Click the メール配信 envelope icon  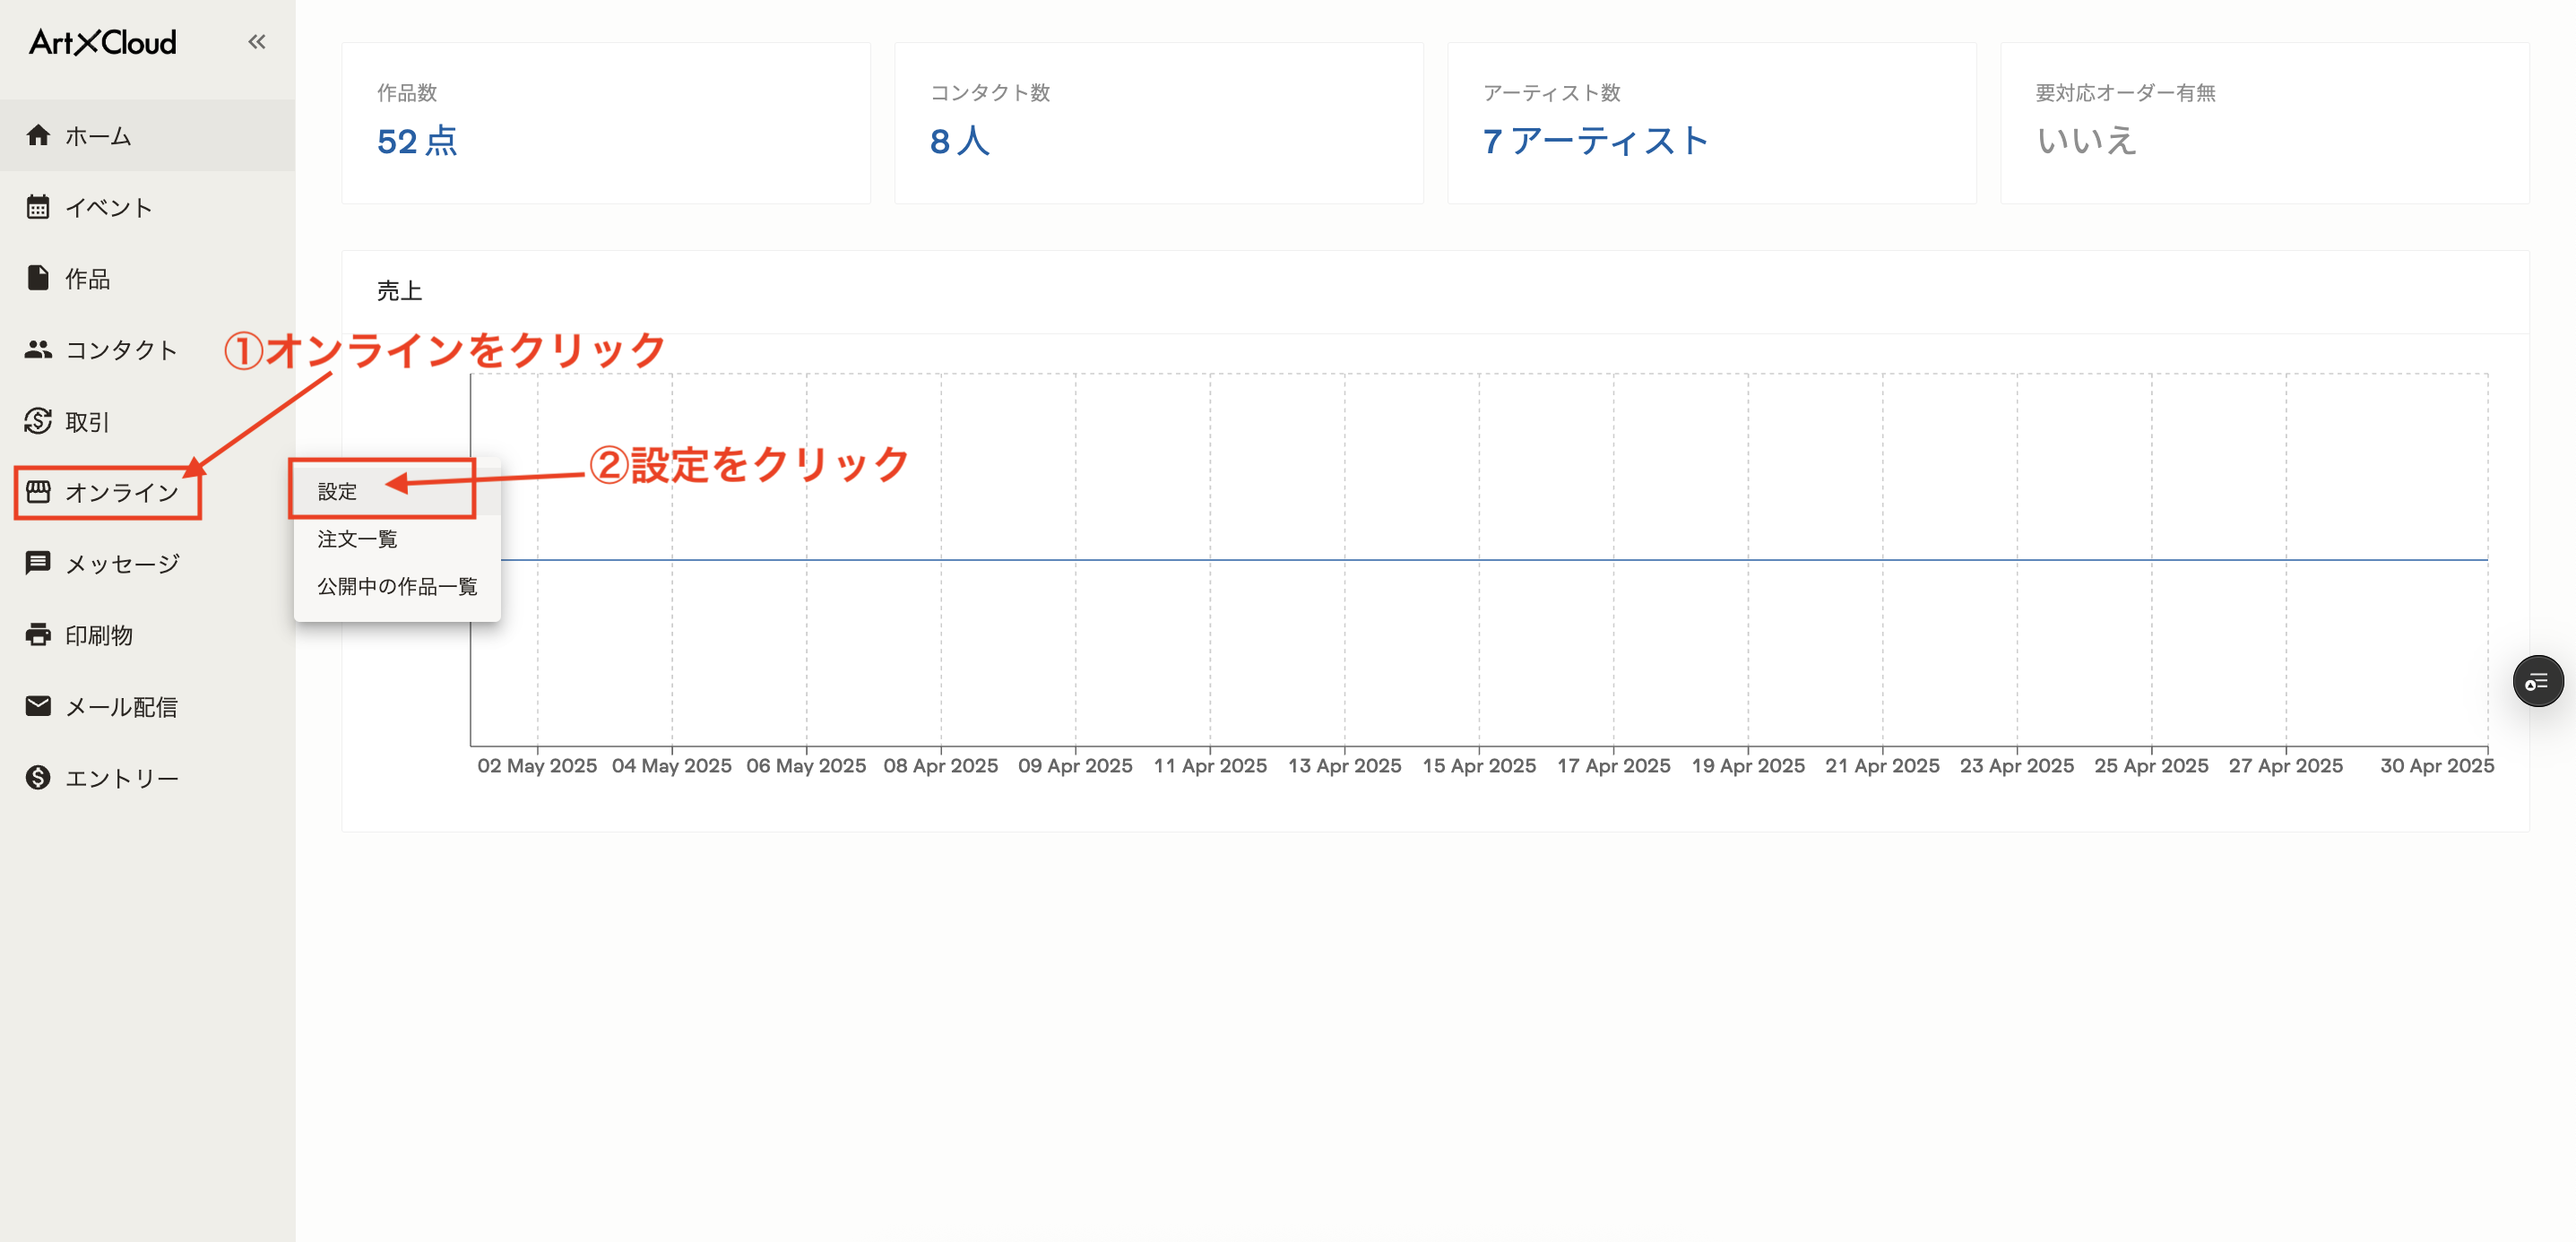click(x=38, y=706)
